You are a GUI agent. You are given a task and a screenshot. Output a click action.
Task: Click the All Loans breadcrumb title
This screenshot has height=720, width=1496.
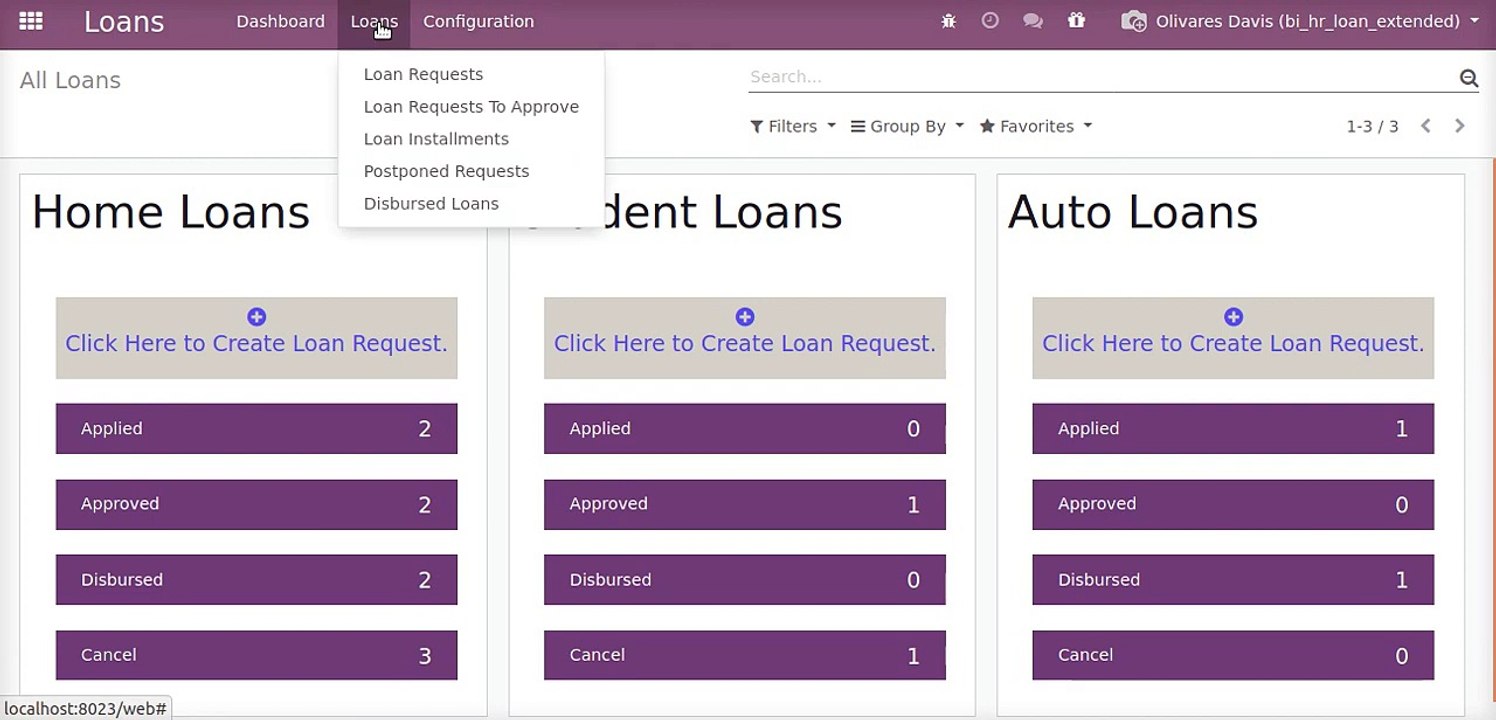[x=70, y=80]
